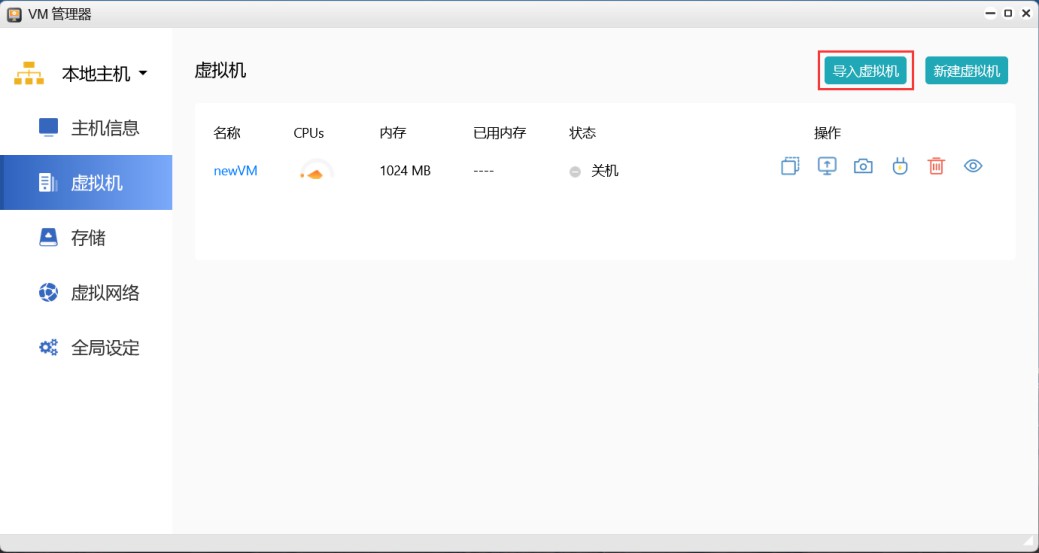Expand the 本地主机 dropdown arrow
The height and width of the screenshot is (553, 1039).
[143, 74]
